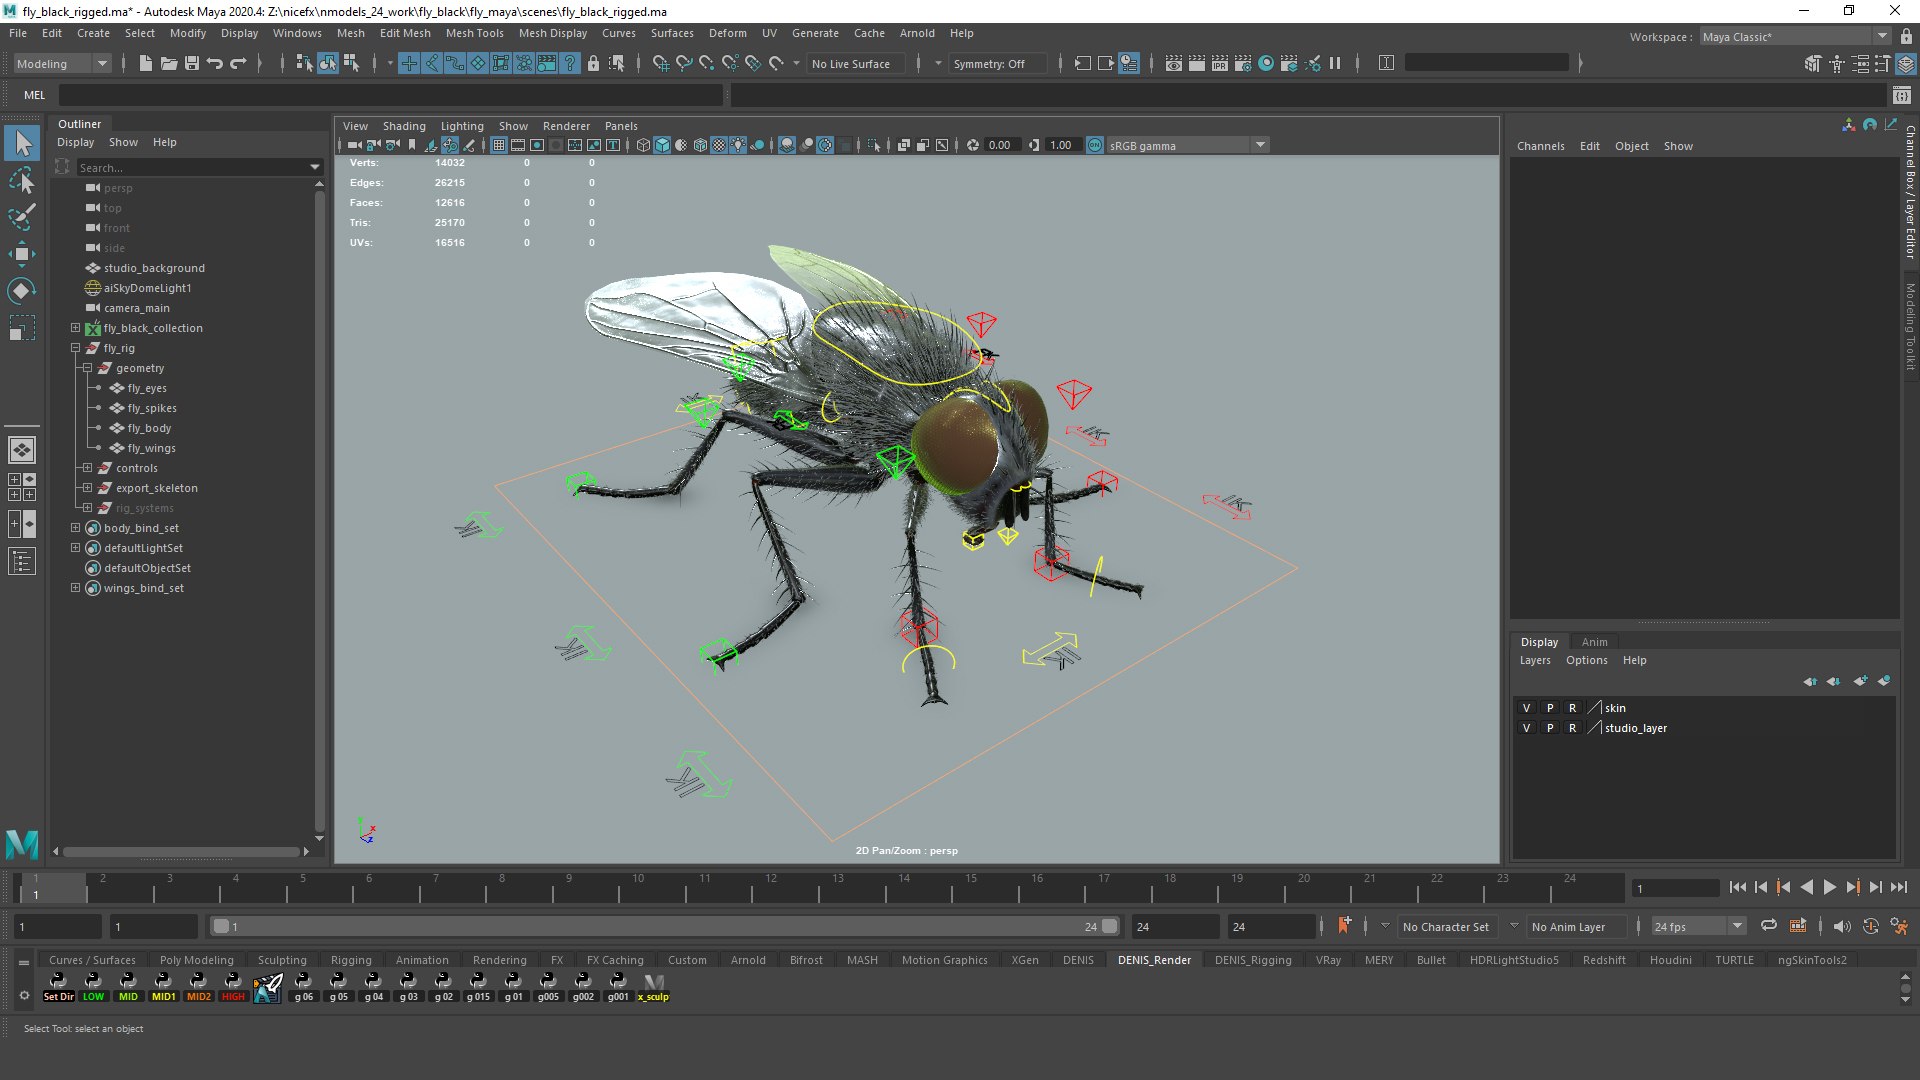Open animation preferences from running figure icon
The width and height of the screenshot is (1920, 1080).
point(1899,926)
